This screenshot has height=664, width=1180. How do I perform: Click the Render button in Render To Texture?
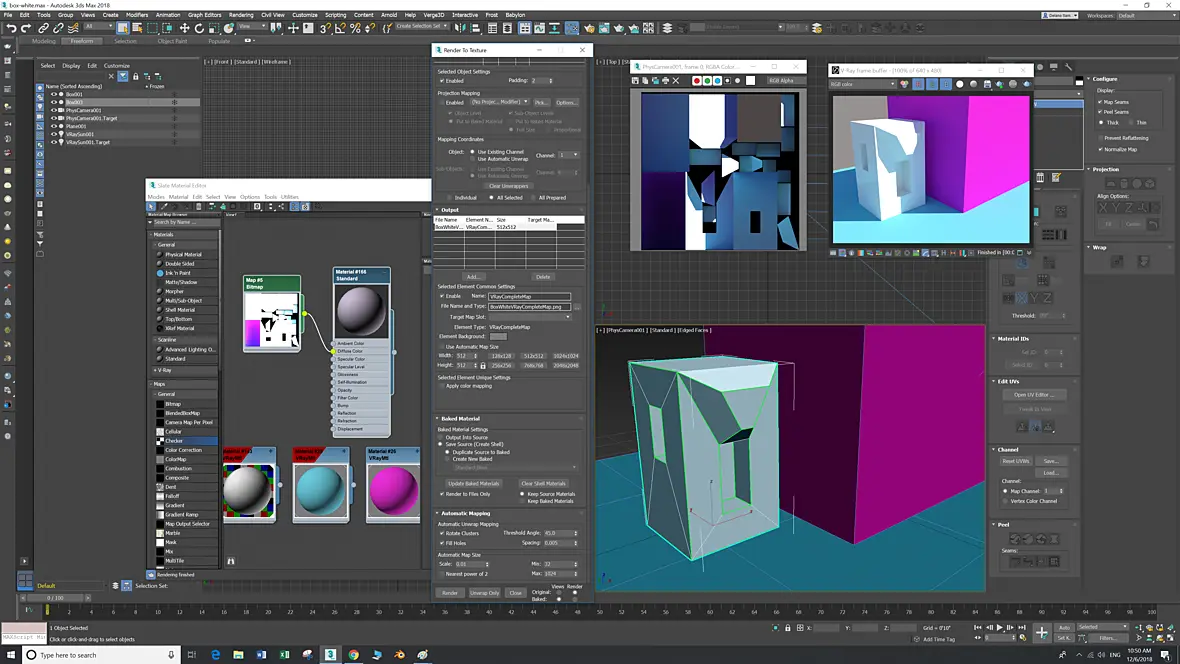(x=450, y=593)
